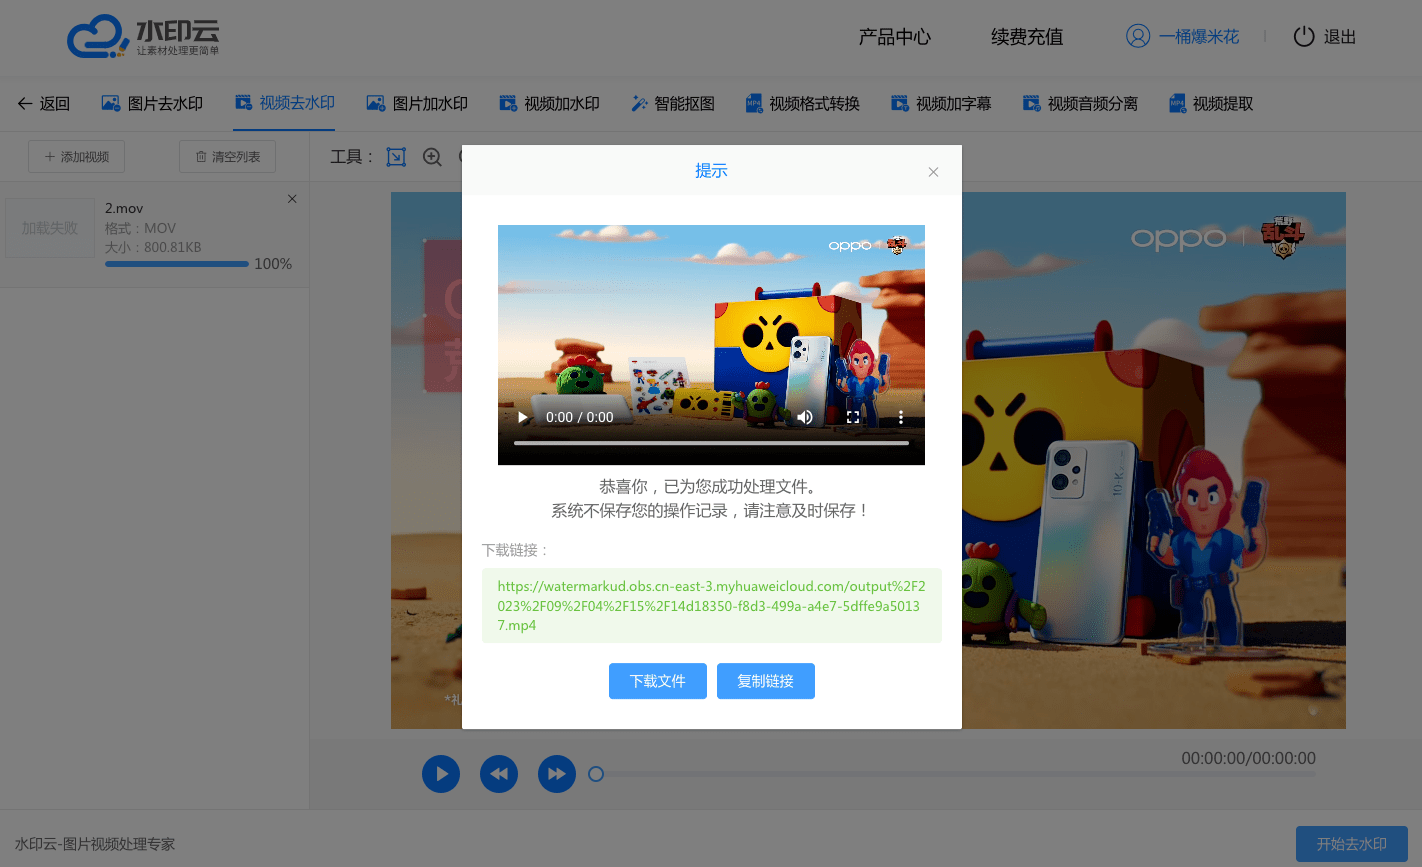This screenshot has width=1422, height=867.
Task: Click the 视频音频分离 tab icon
Action: [x=1032, y=103]
